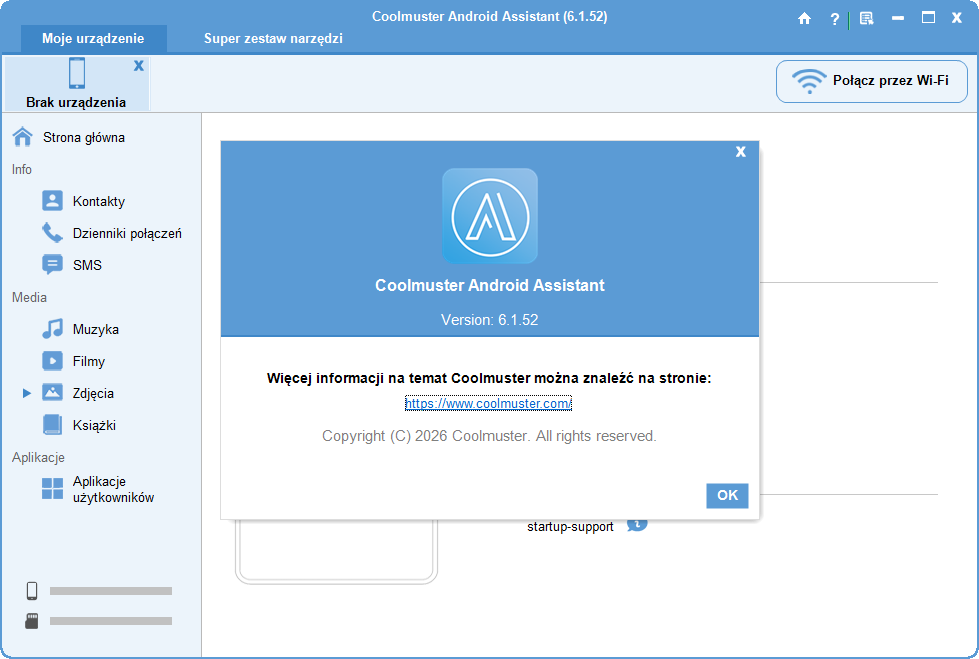The image size is (979, 659).
Task: Open Zdjęcia section
Action: (x=93, y=394)
